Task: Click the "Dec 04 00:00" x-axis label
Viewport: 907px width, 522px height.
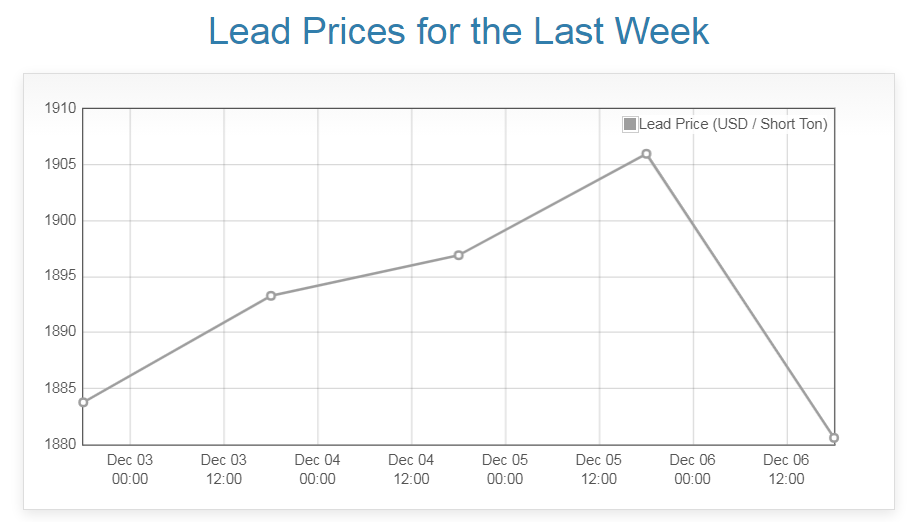Action: point(318,469)
